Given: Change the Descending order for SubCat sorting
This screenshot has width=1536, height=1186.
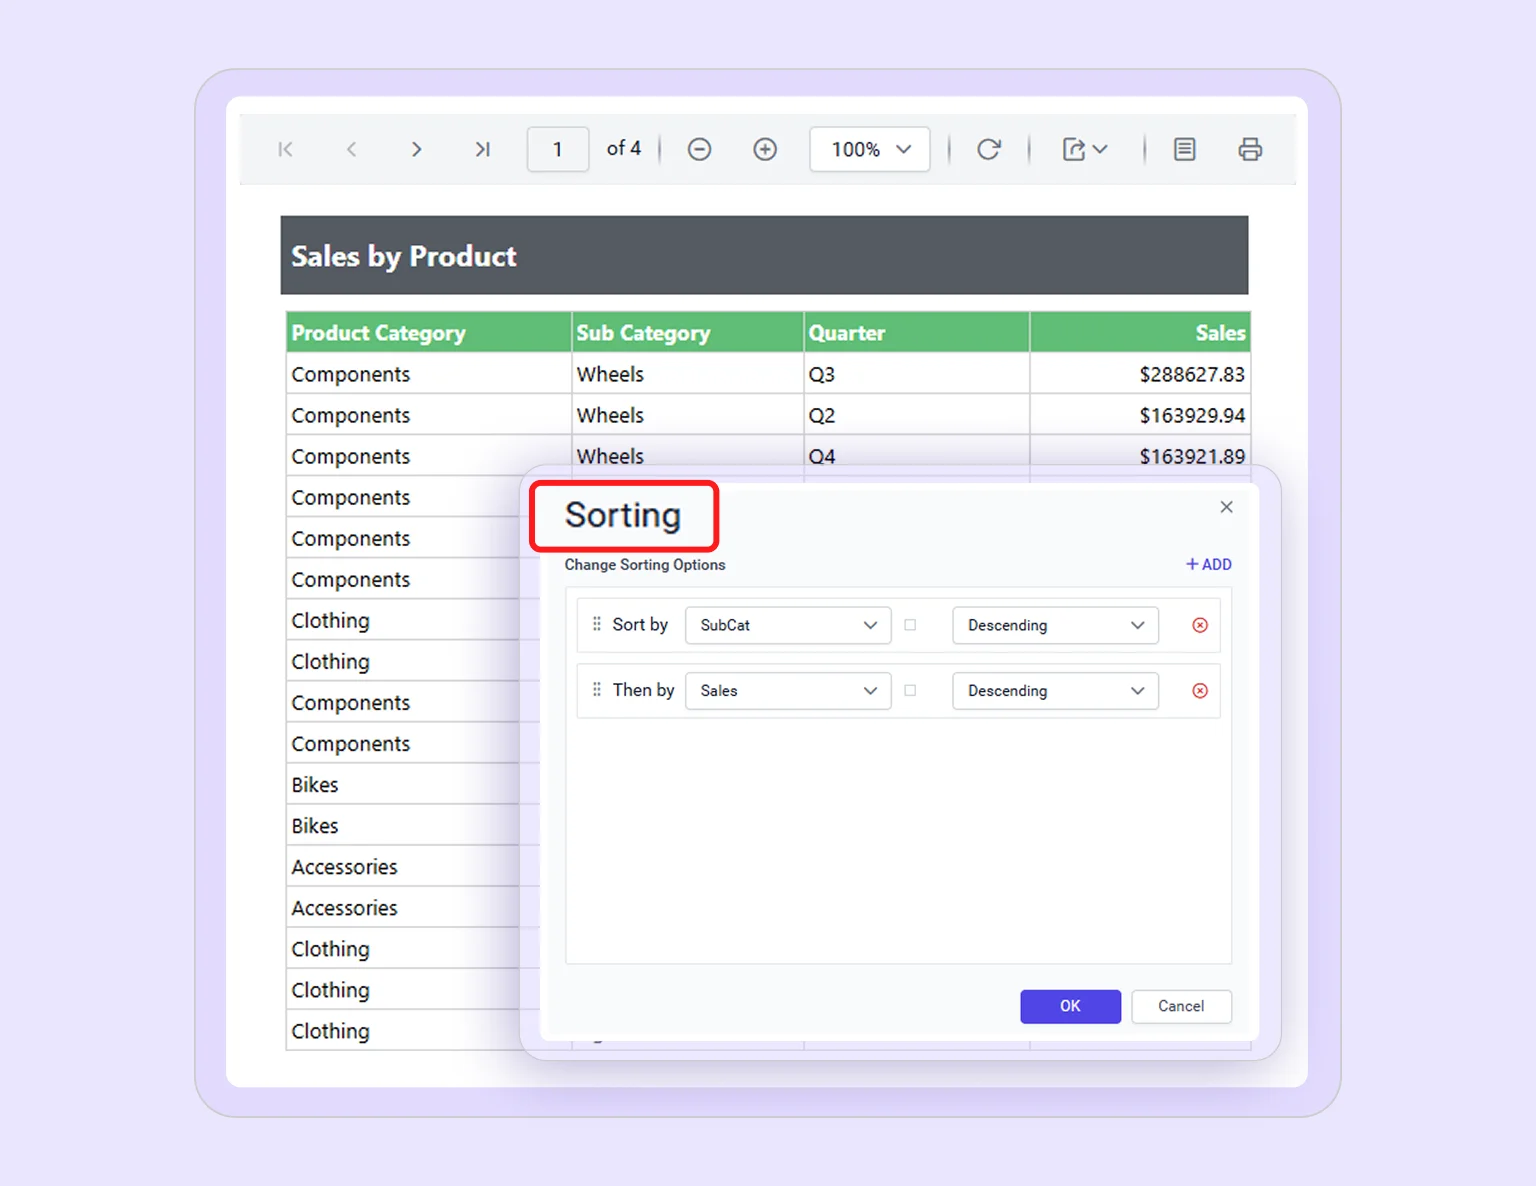Looking at the screenshot, I should point(1055,625).
